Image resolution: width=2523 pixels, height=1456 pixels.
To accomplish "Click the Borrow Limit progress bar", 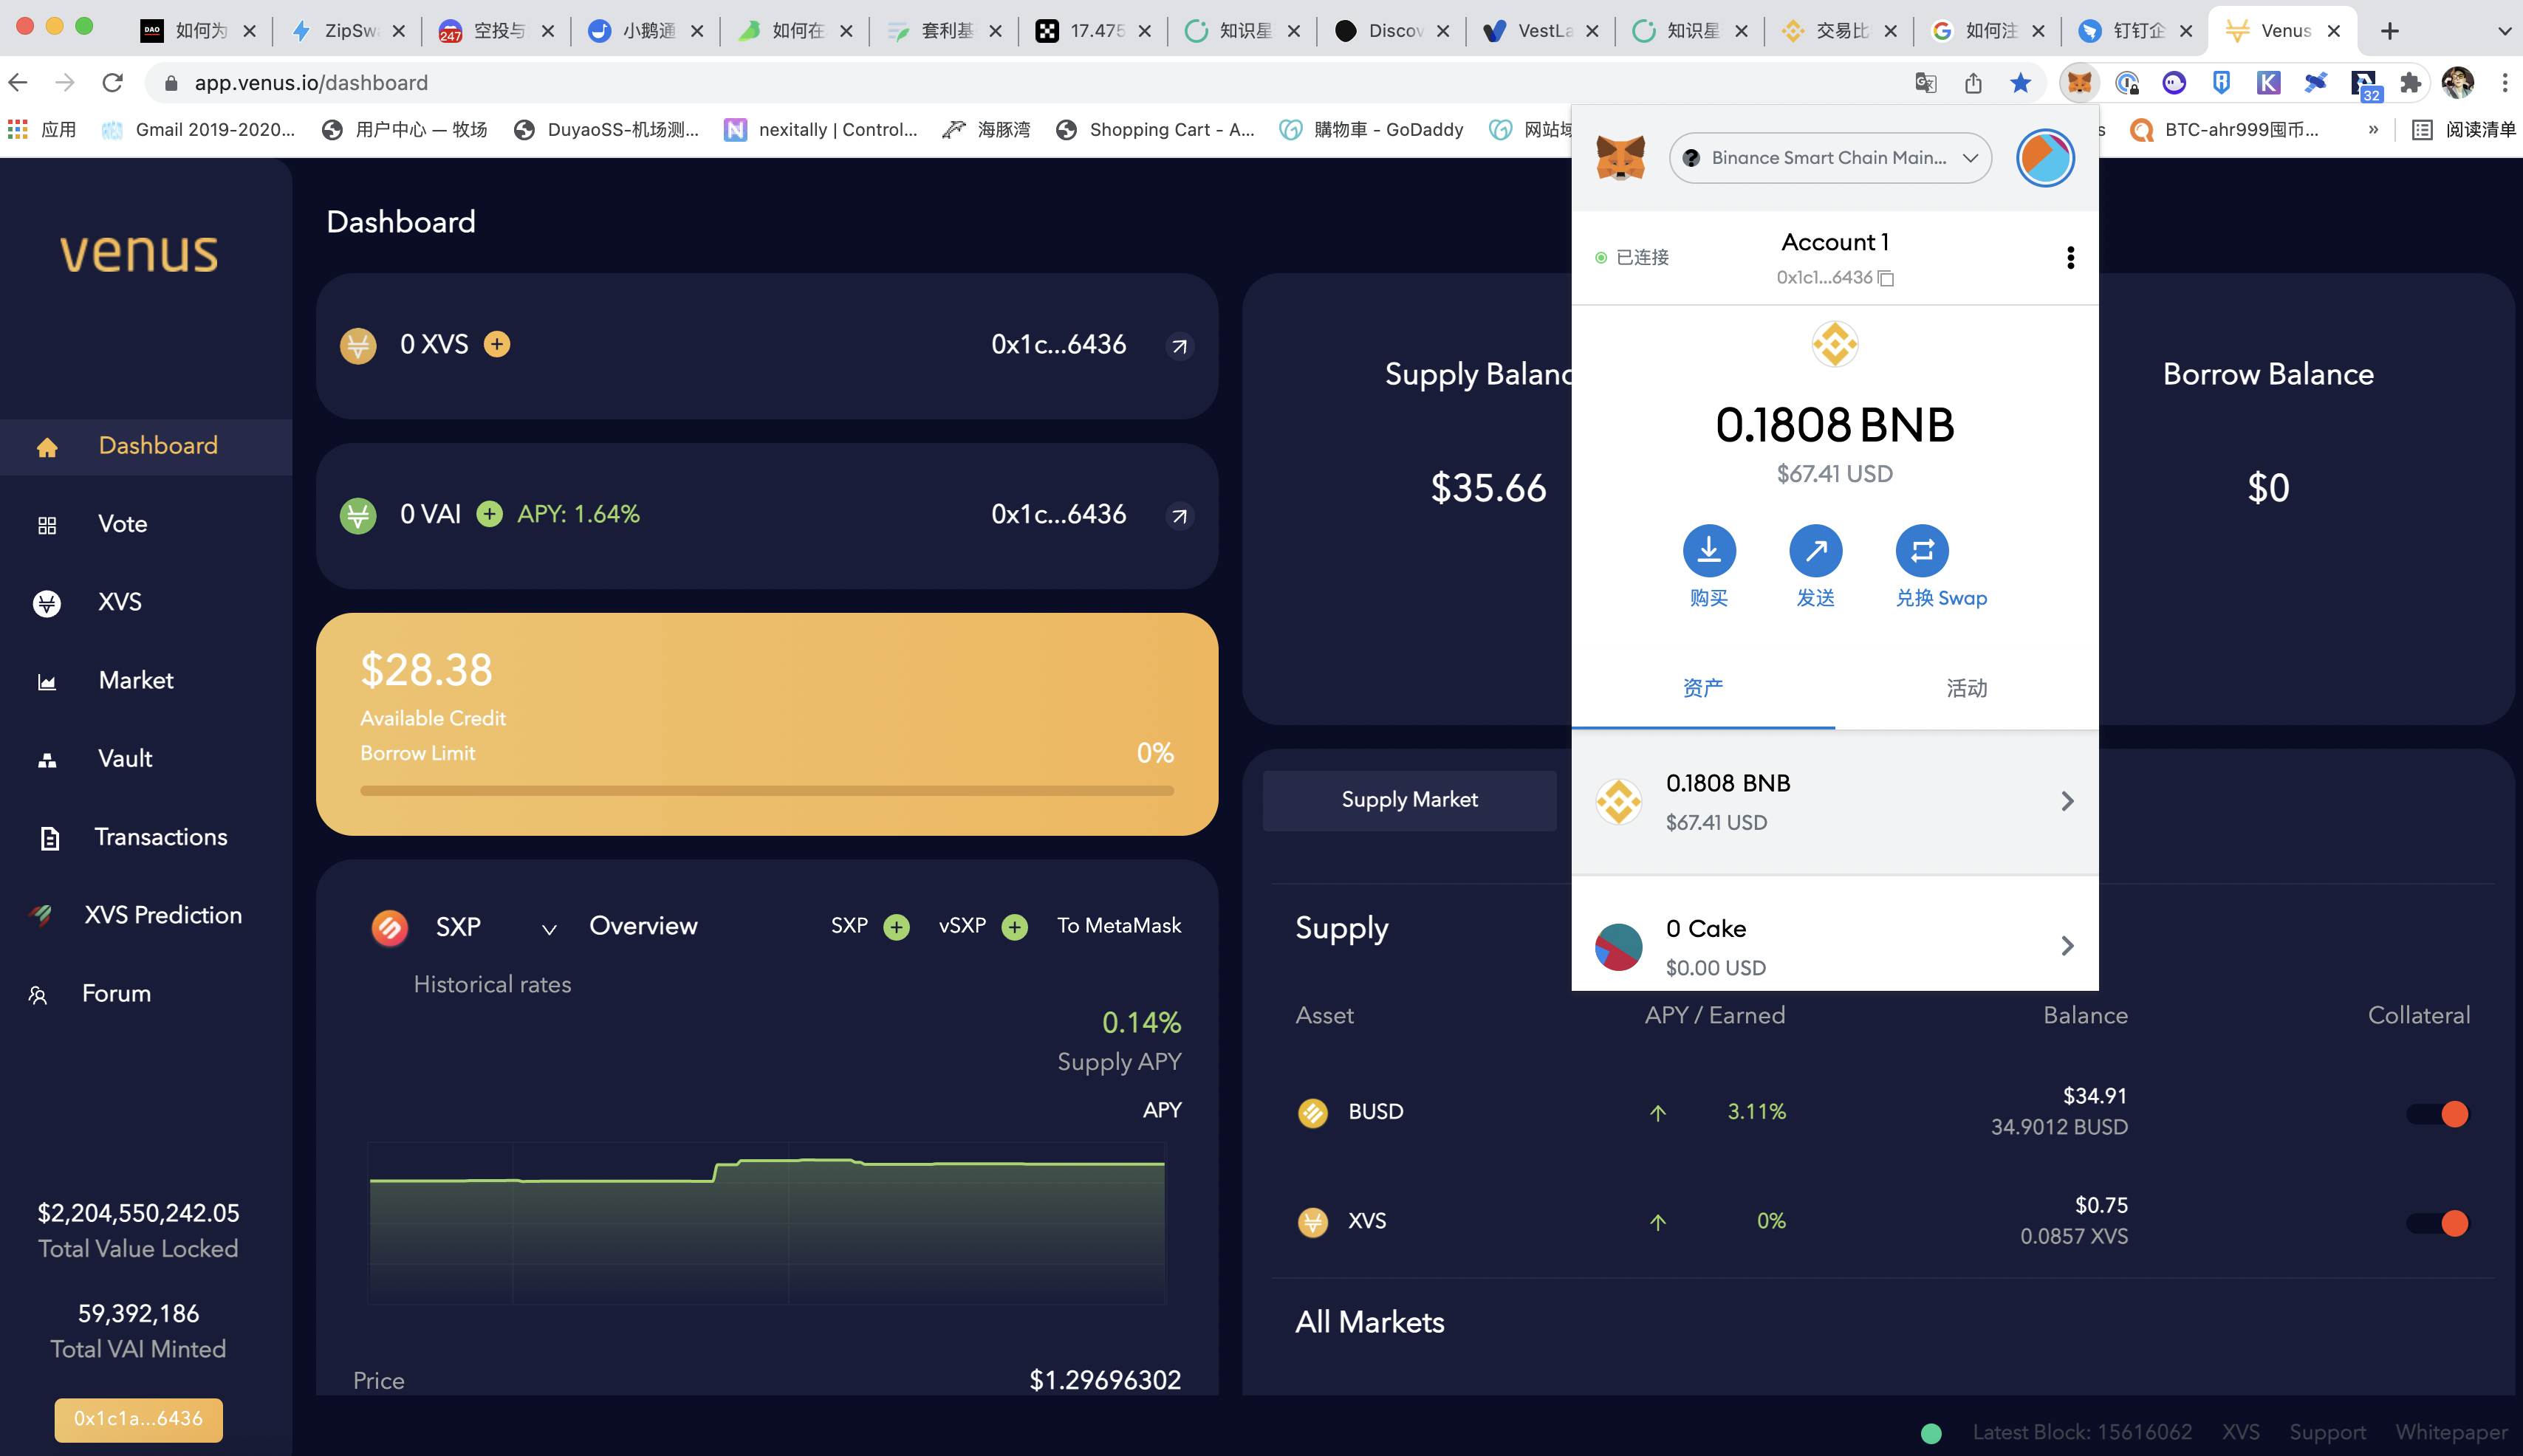I will 766,791.
